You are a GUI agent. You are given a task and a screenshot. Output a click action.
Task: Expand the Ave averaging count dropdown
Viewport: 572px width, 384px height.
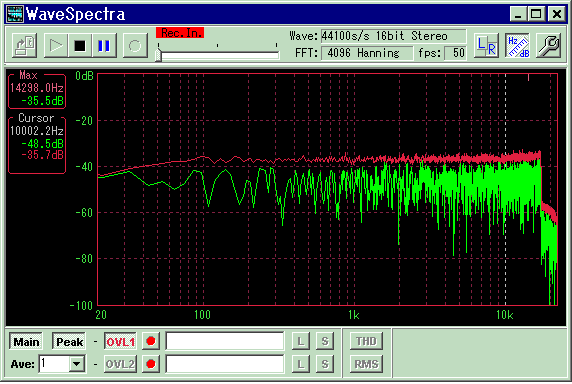coord(77,364)
